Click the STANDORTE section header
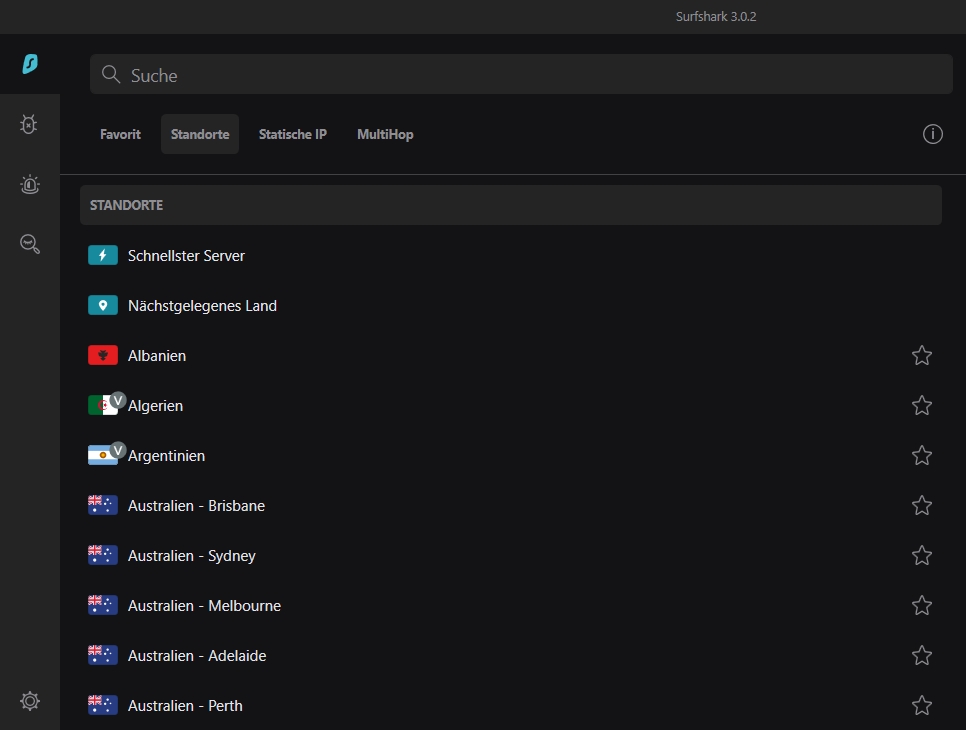The width and height of the screenshot is (966, 730). pos(511,205)
